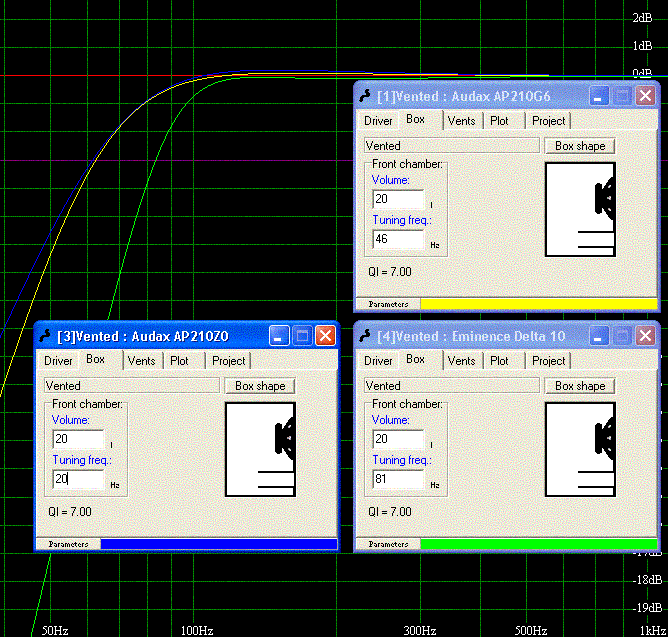668x637 pixels.
Task: Open Project tab in window [3] Audax AP210Z0
Action: click(x=229, y=361)
